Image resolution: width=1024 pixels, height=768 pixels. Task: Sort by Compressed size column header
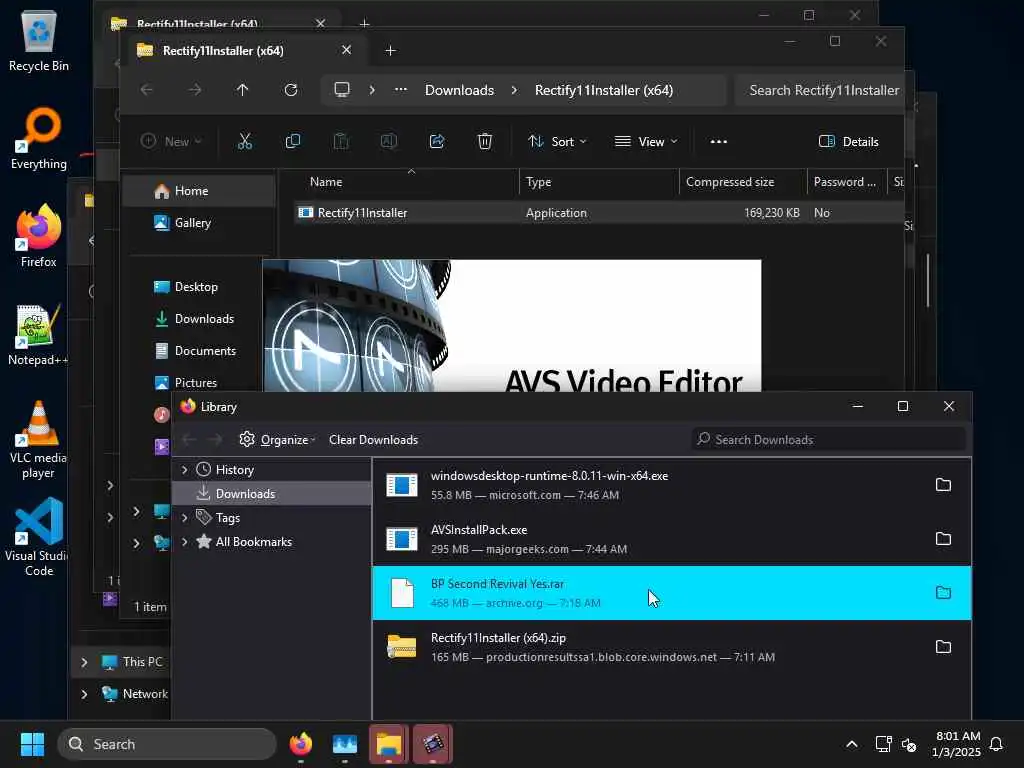743,182
